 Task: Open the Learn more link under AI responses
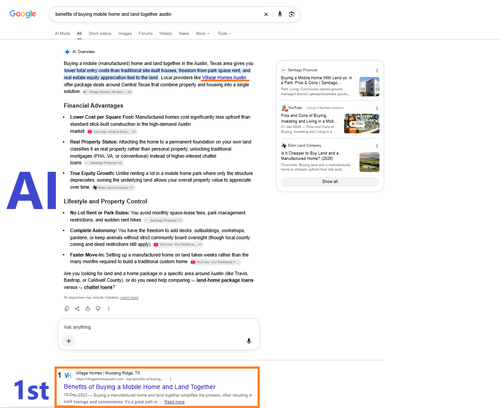coord(129,298)
